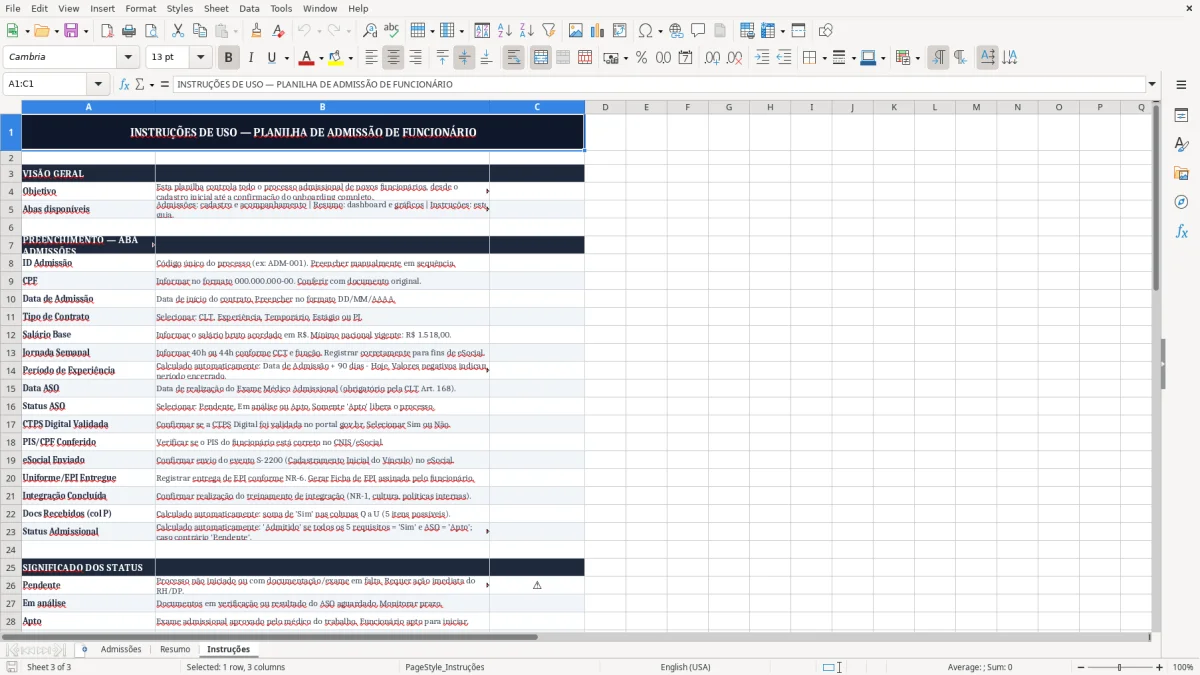
Task: Open Special Character dropdown arrow
Action: (x=658, y=31)
